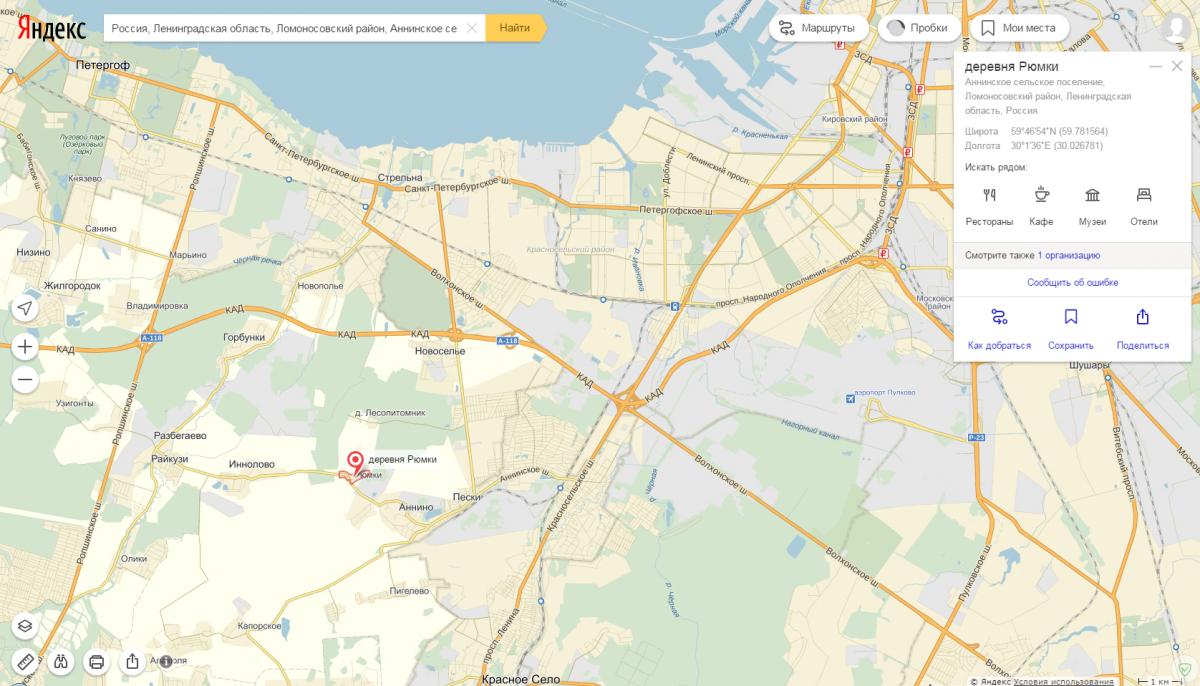Zoom out with the minus button
This screenshot has height=686, width=1200.
[x=26, y=380]
